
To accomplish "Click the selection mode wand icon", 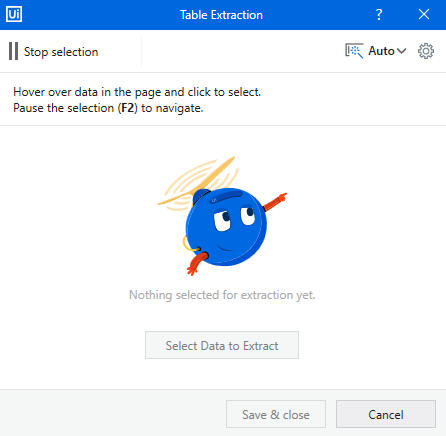I will click(x=354, y=51).
